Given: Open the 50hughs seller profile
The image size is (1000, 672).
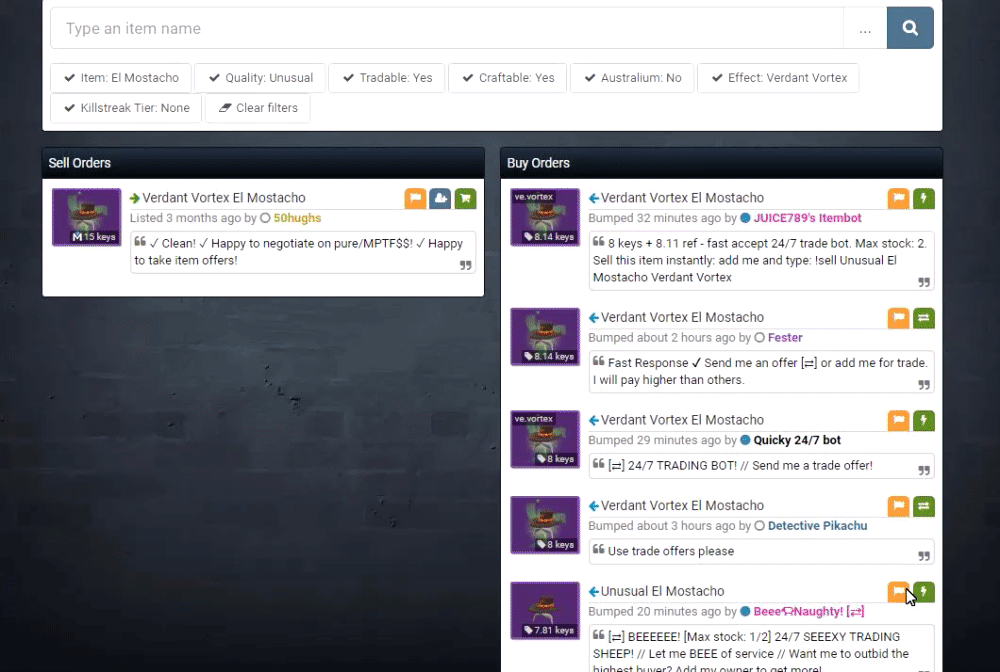Looking at the screenshot, I should point(297,218).
